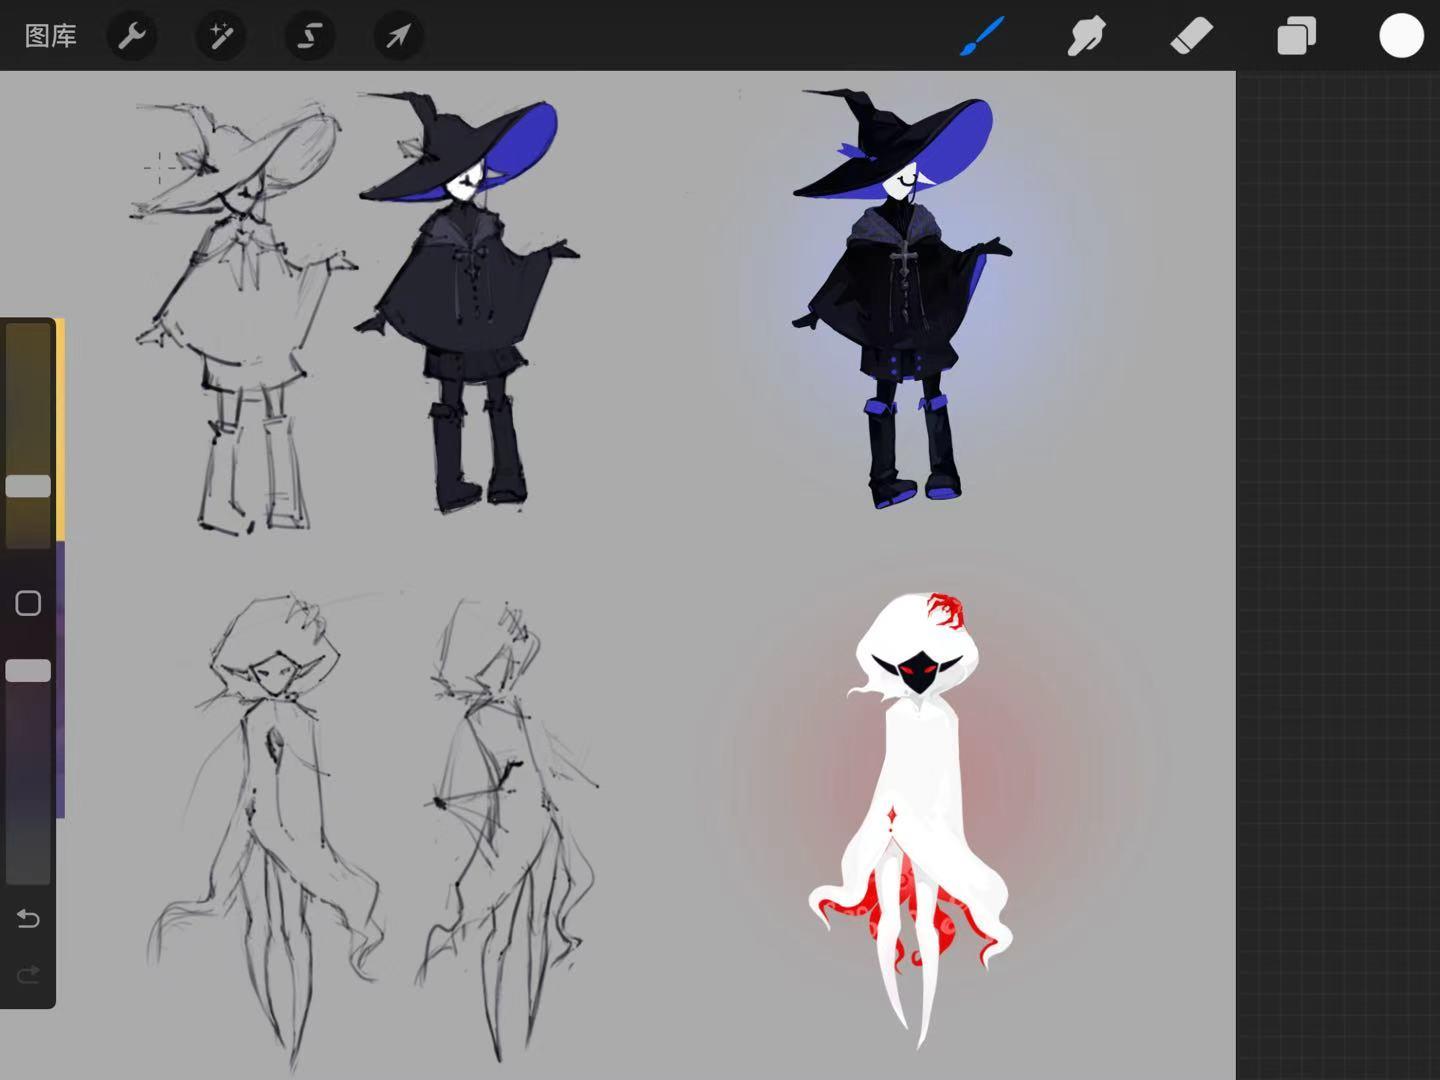Click the brush size slider handle

coord(28,486)
